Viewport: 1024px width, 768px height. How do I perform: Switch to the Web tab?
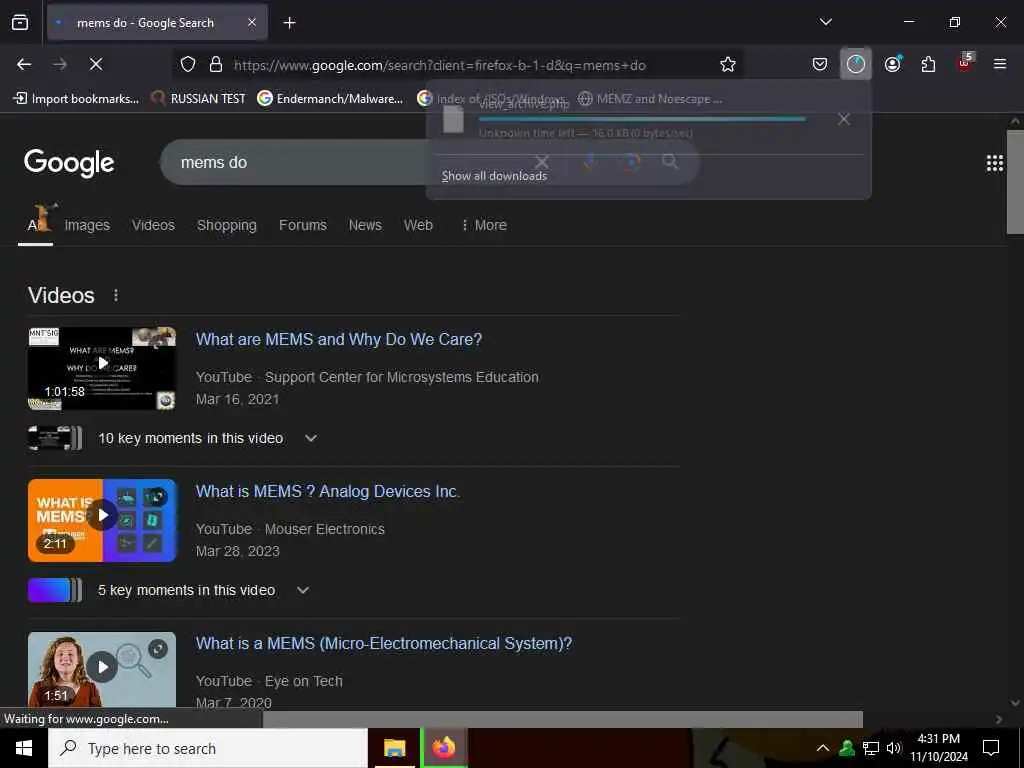[x=418, y=225]
